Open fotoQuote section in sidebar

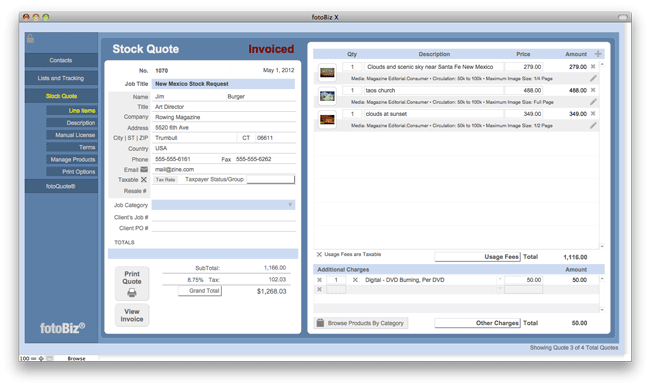(x=61, y=186)
